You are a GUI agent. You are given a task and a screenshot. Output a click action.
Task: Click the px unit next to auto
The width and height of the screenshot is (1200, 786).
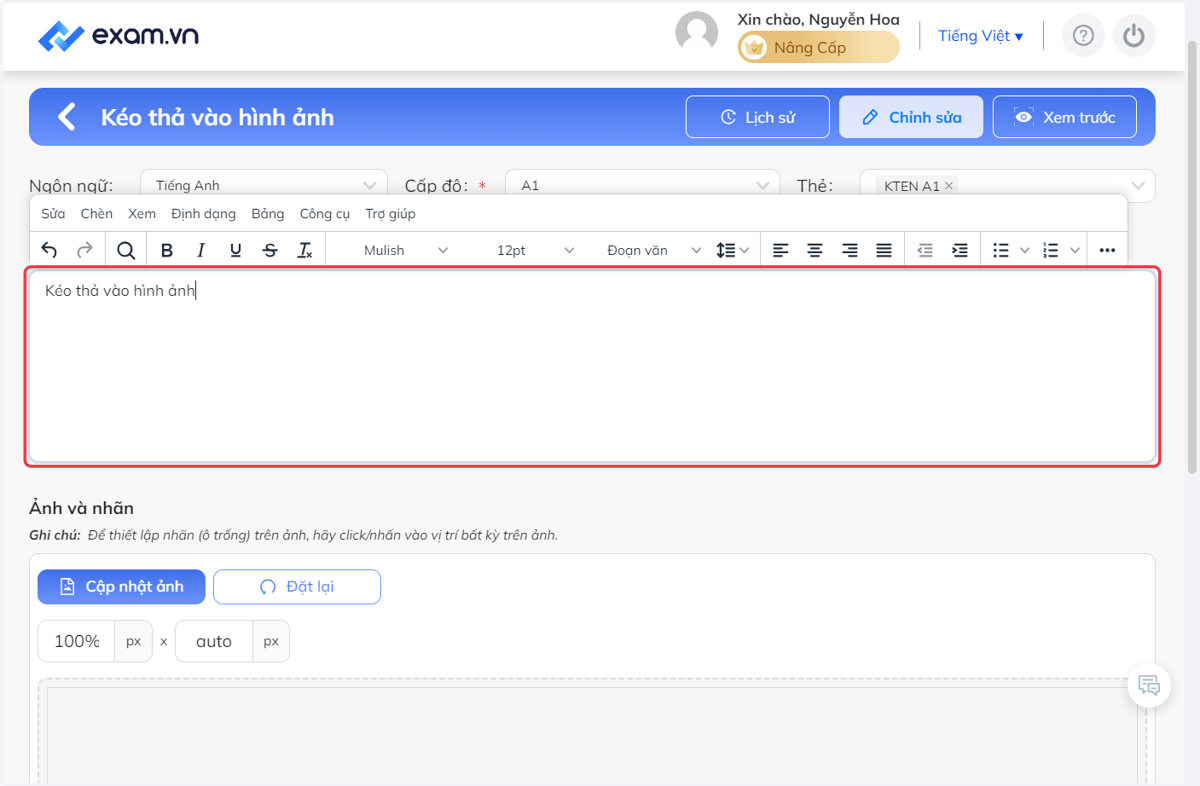271,641
